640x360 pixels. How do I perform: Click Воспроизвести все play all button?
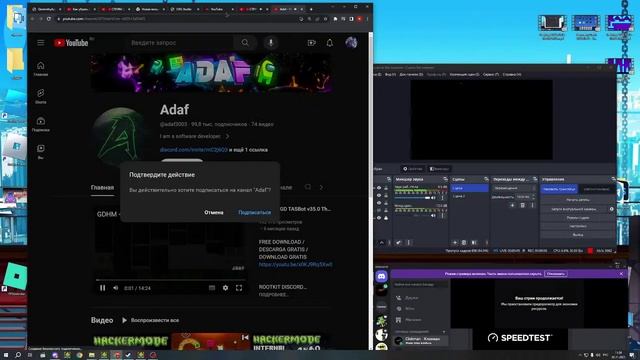click(x=150, y=320)
